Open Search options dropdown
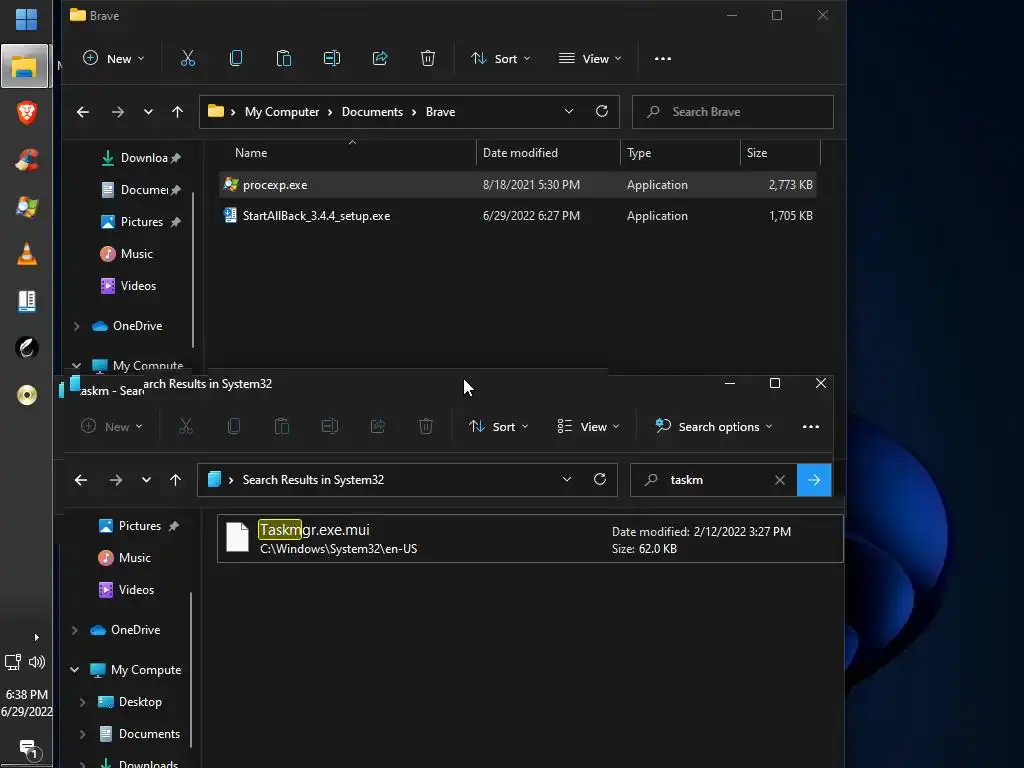 (x=714, y=426)
